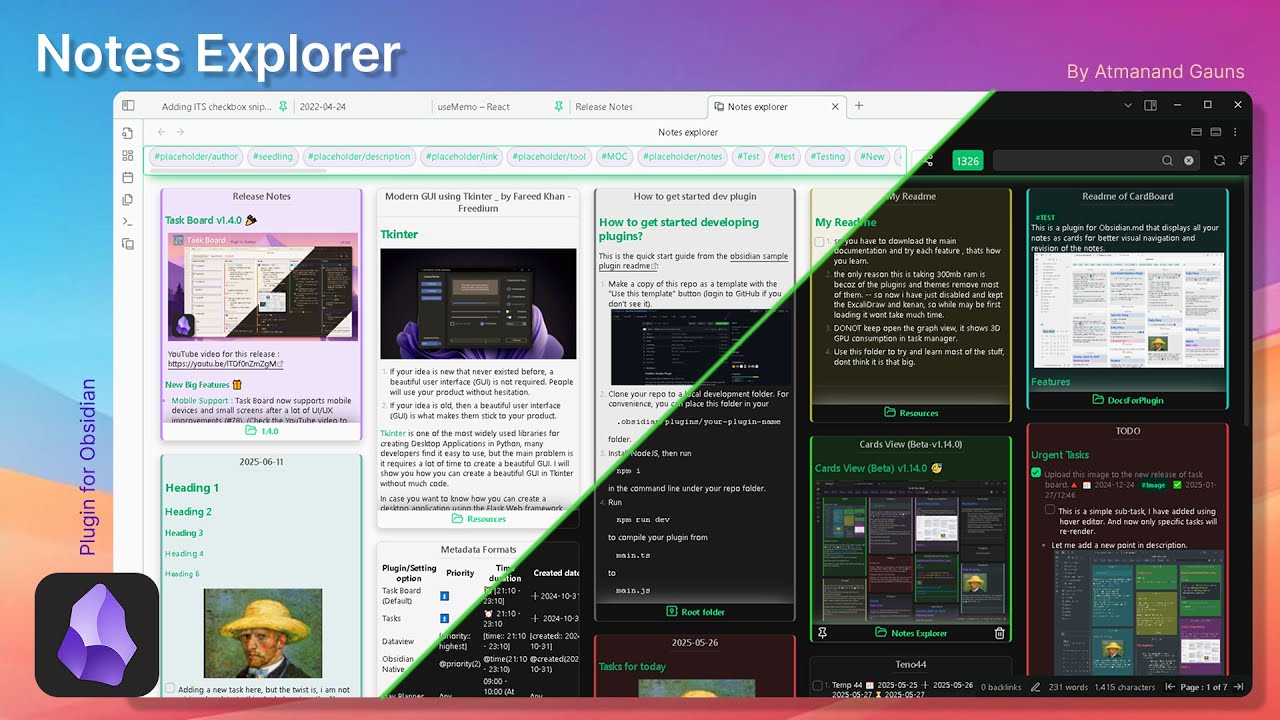Filter by #New tag

pos(873,157)
